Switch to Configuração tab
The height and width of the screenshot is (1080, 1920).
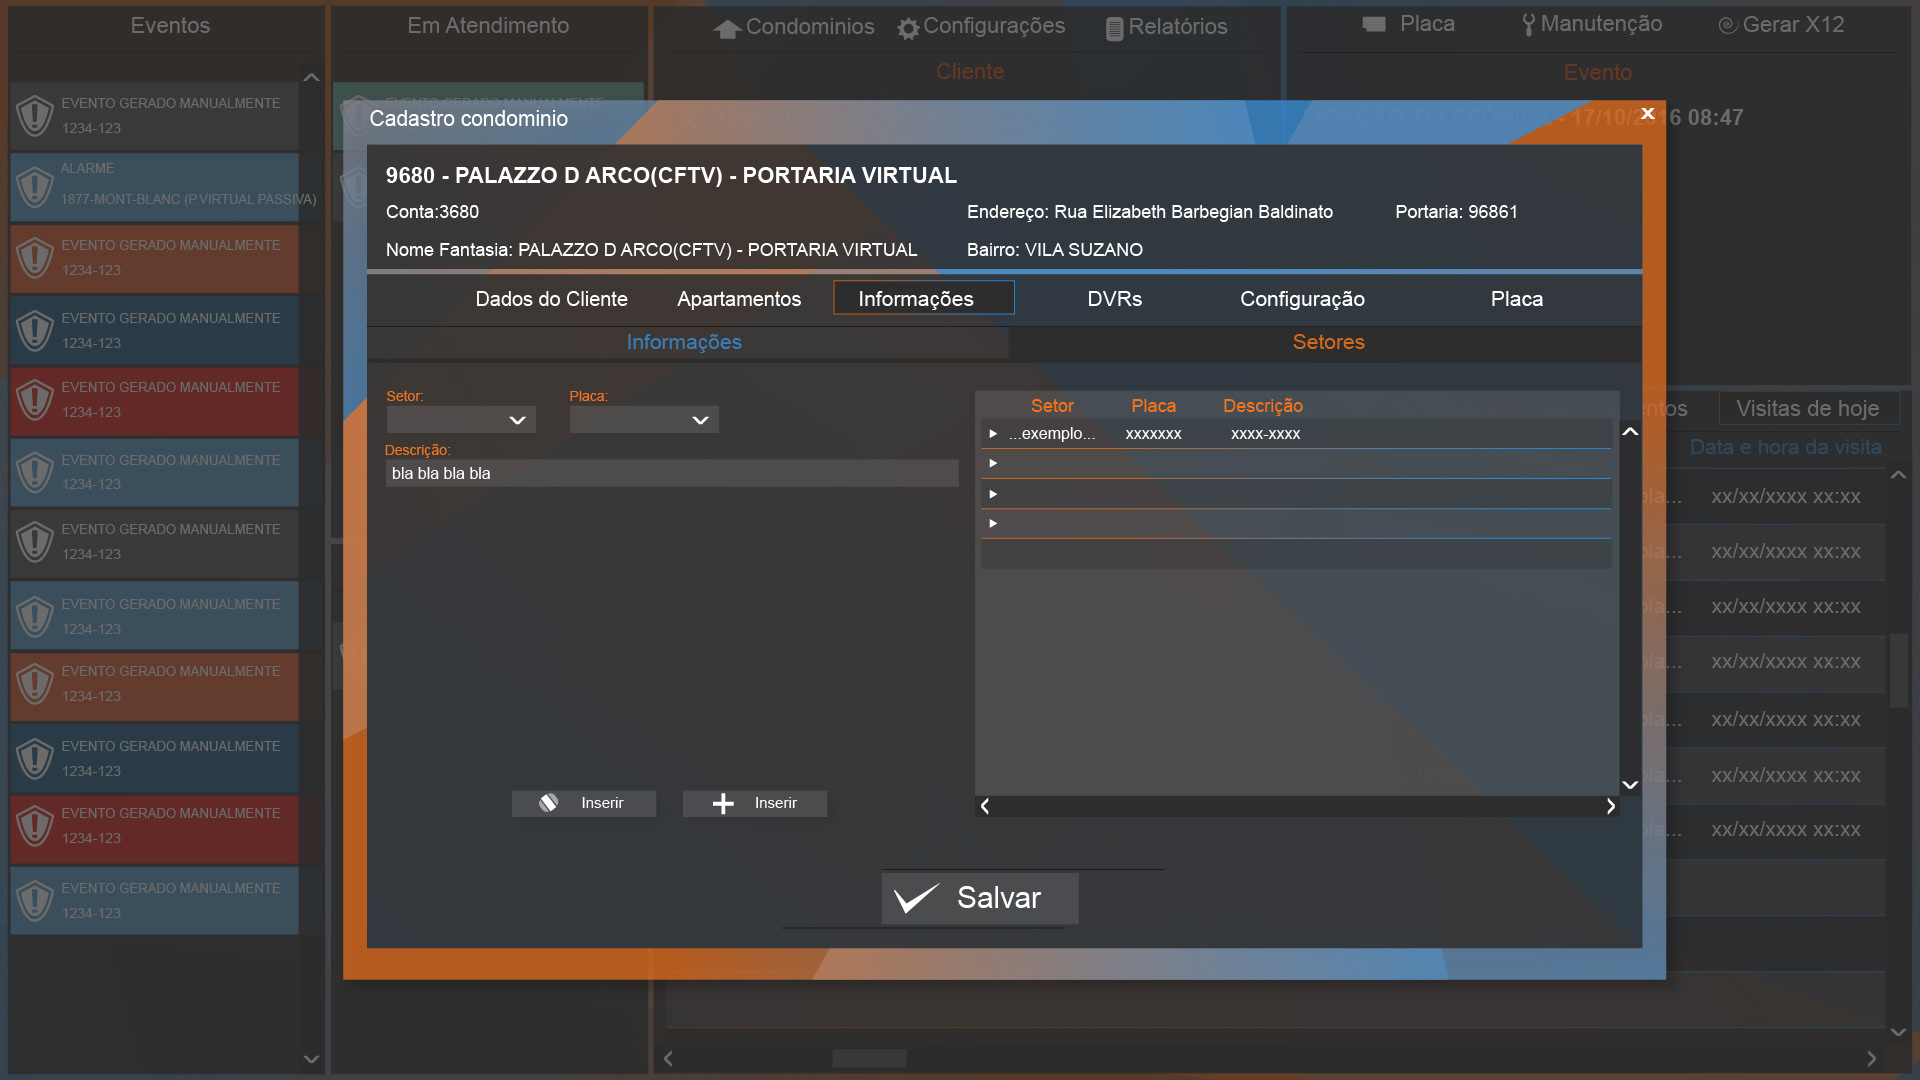click(1302, 299)
